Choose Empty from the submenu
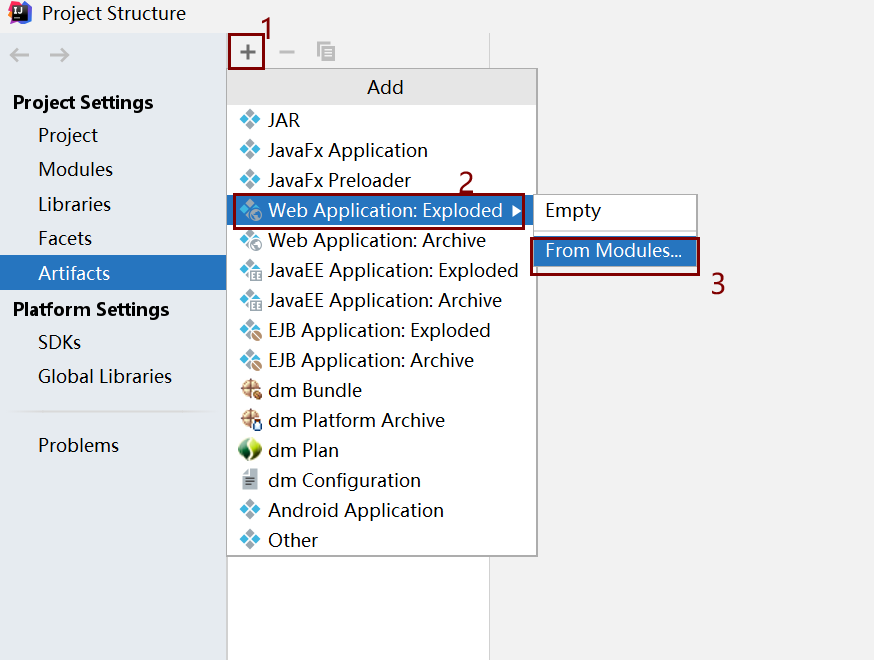Screen dimensions: 874x660 572,210
